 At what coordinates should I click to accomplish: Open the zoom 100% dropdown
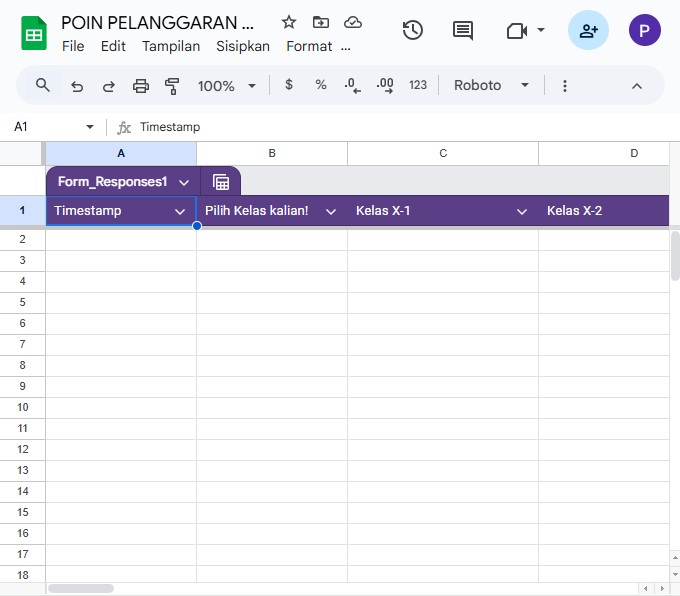click(227, 86)
